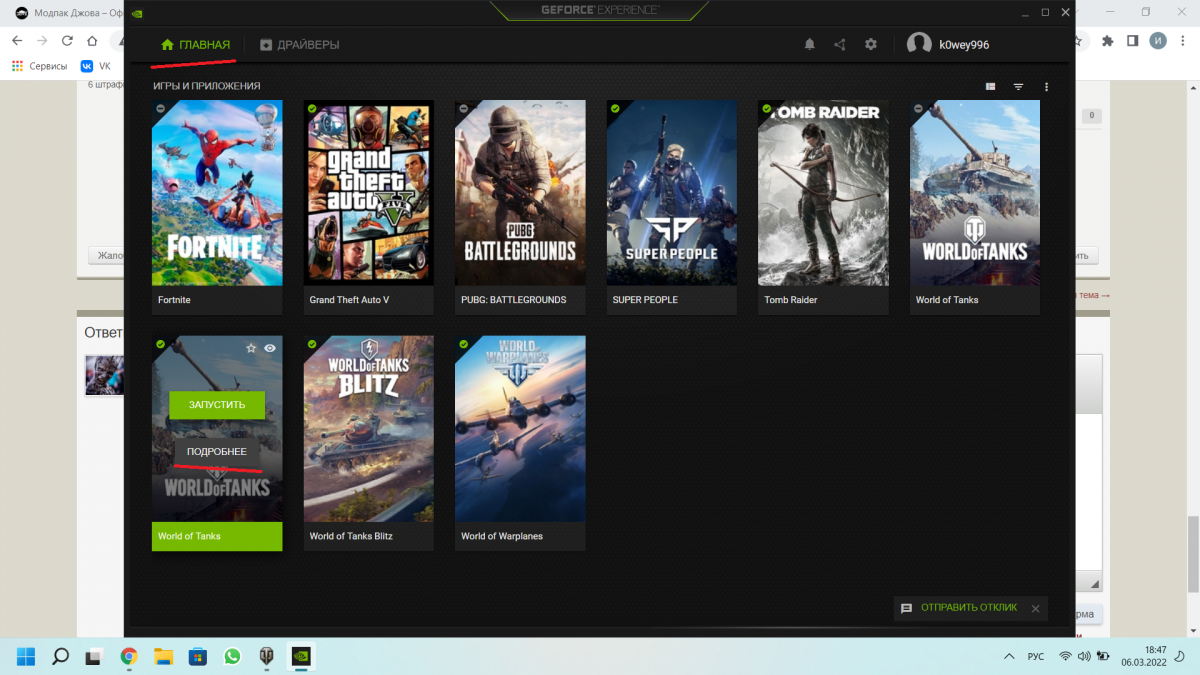This screenshot has width=1200, height=675.
Task: Go back in the Chrome browser
Action: 16,41
